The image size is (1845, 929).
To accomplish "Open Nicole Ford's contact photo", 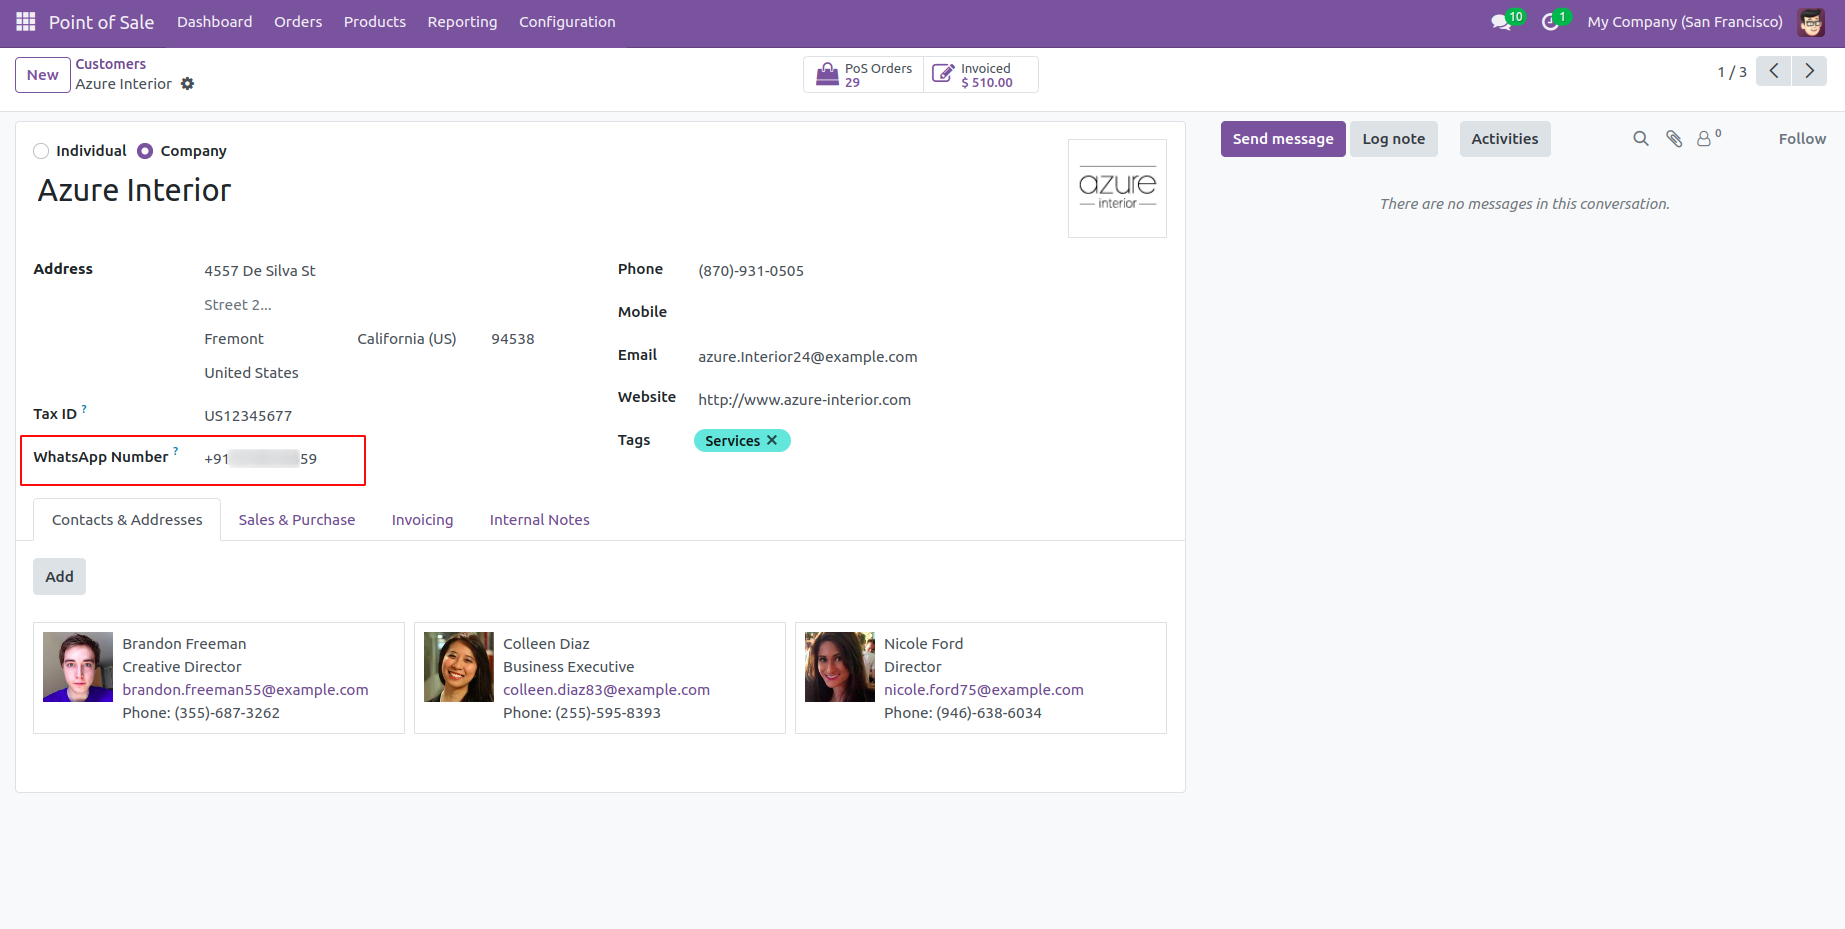I will tap(840, 667).
